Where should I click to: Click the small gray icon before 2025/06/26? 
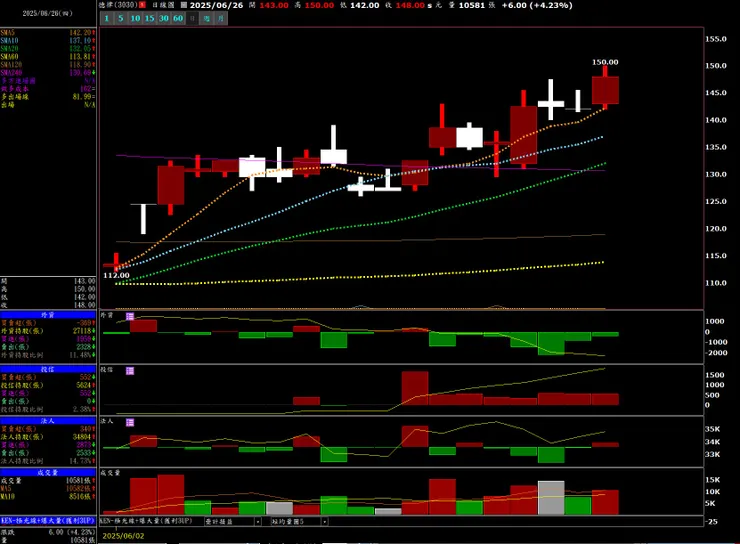pyautogui.click(x=184, y=5)
